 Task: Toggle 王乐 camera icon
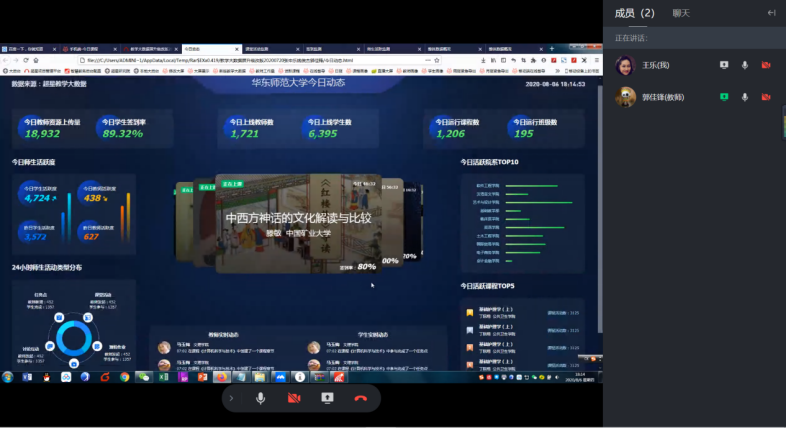(766, 65)
